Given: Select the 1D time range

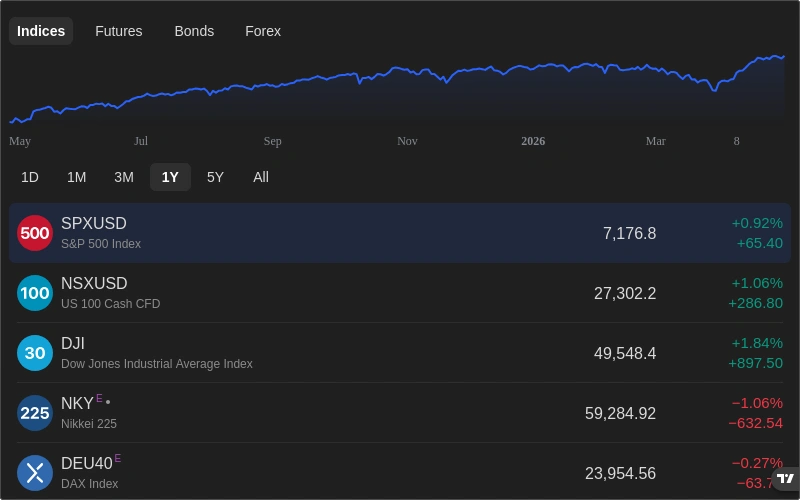Looking at the screenshot, I should click(30, 177).
